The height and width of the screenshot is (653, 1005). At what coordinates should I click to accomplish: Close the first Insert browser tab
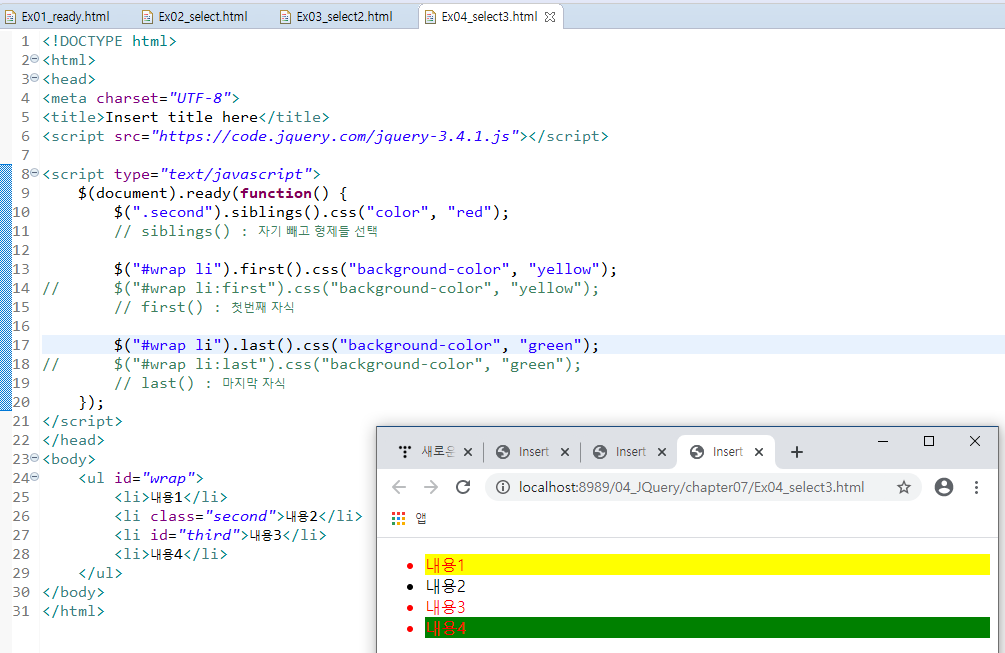click(565, 452)
